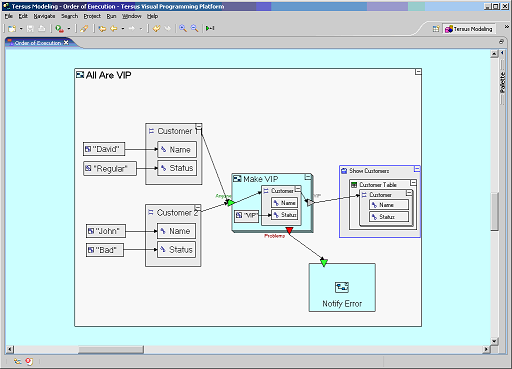Collapse the Customer Table element
This screenshot has height=369, width=512.
pyautogui.click(x=413, y=183)
